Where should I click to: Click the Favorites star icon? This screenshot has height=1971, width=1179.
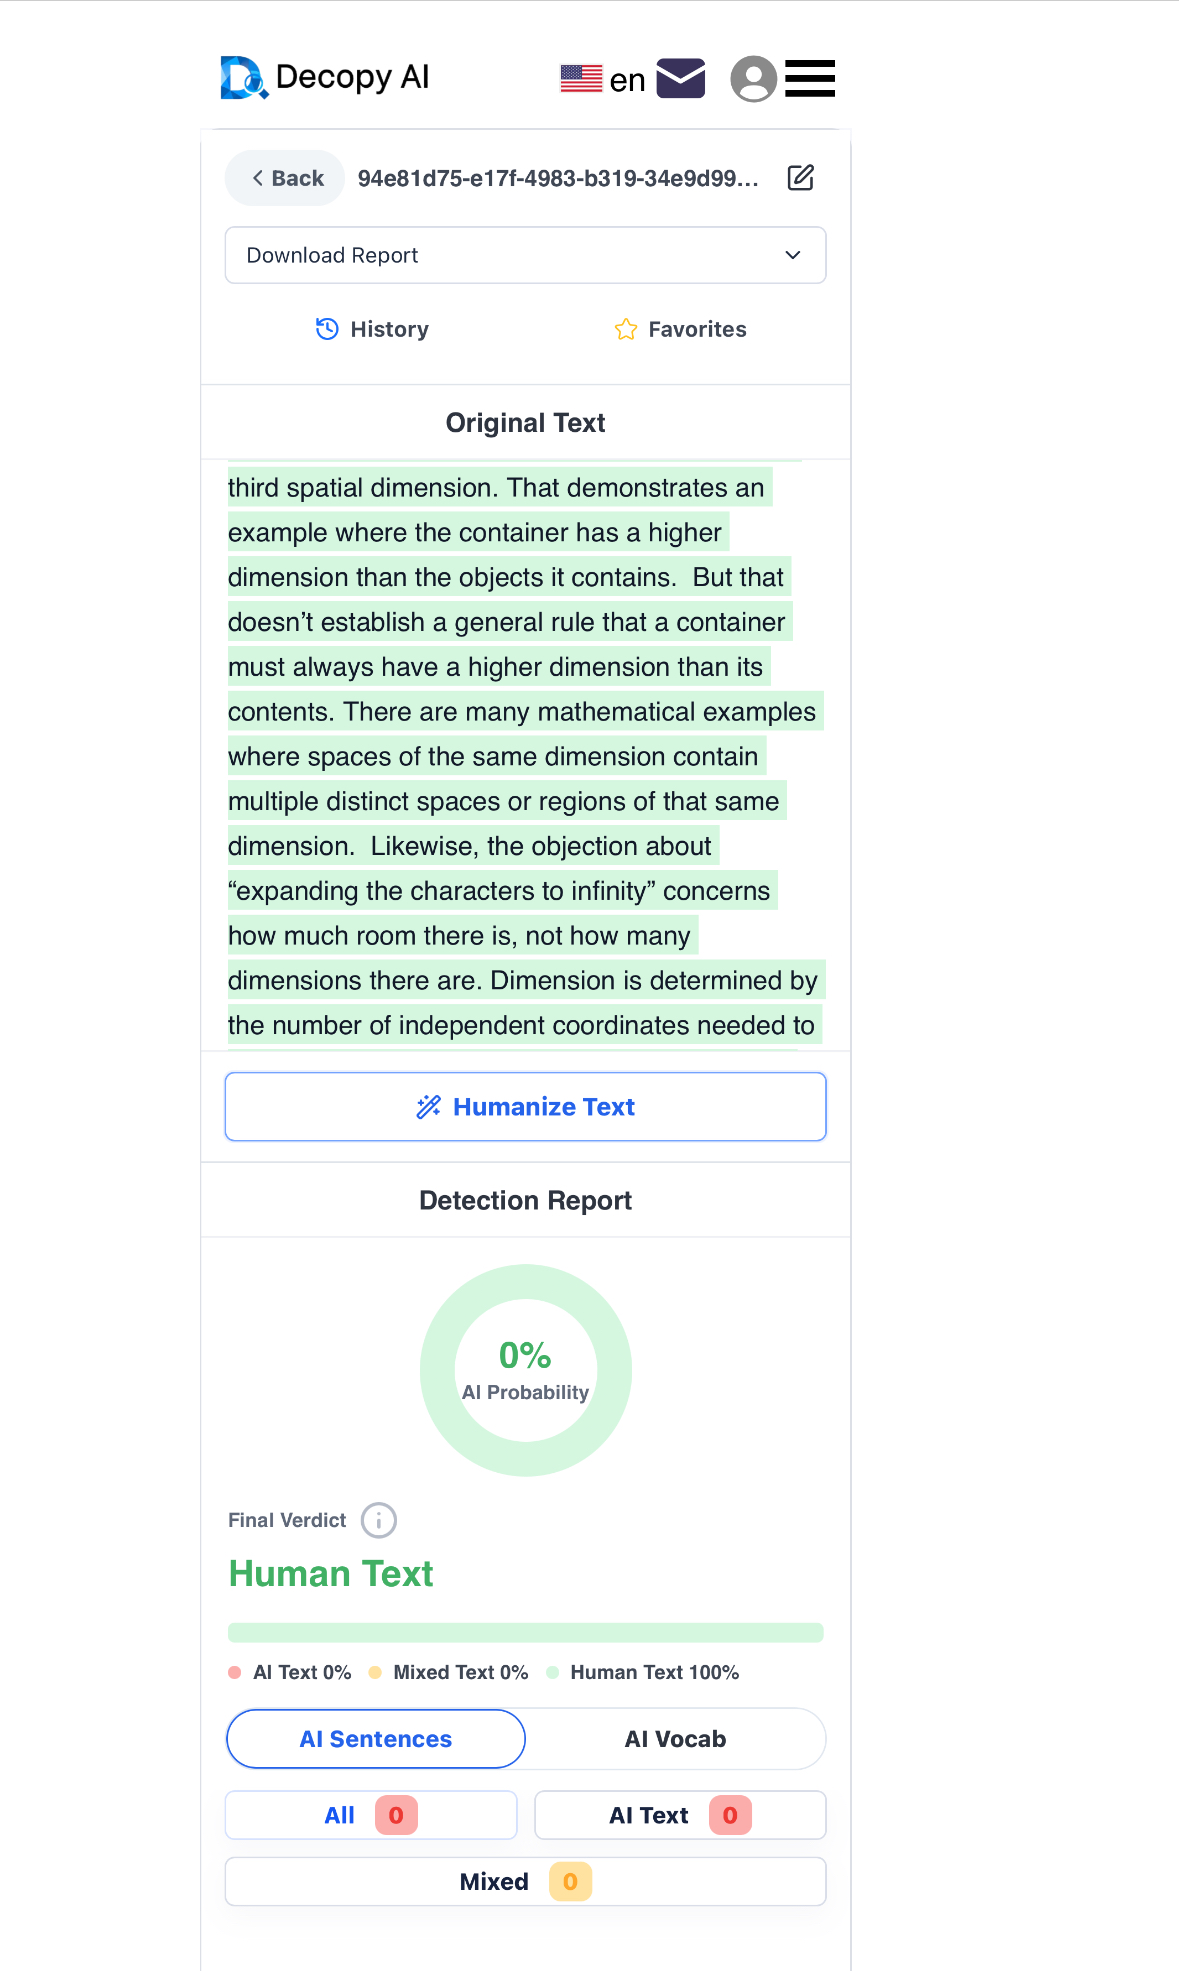[x=626, y=329]
